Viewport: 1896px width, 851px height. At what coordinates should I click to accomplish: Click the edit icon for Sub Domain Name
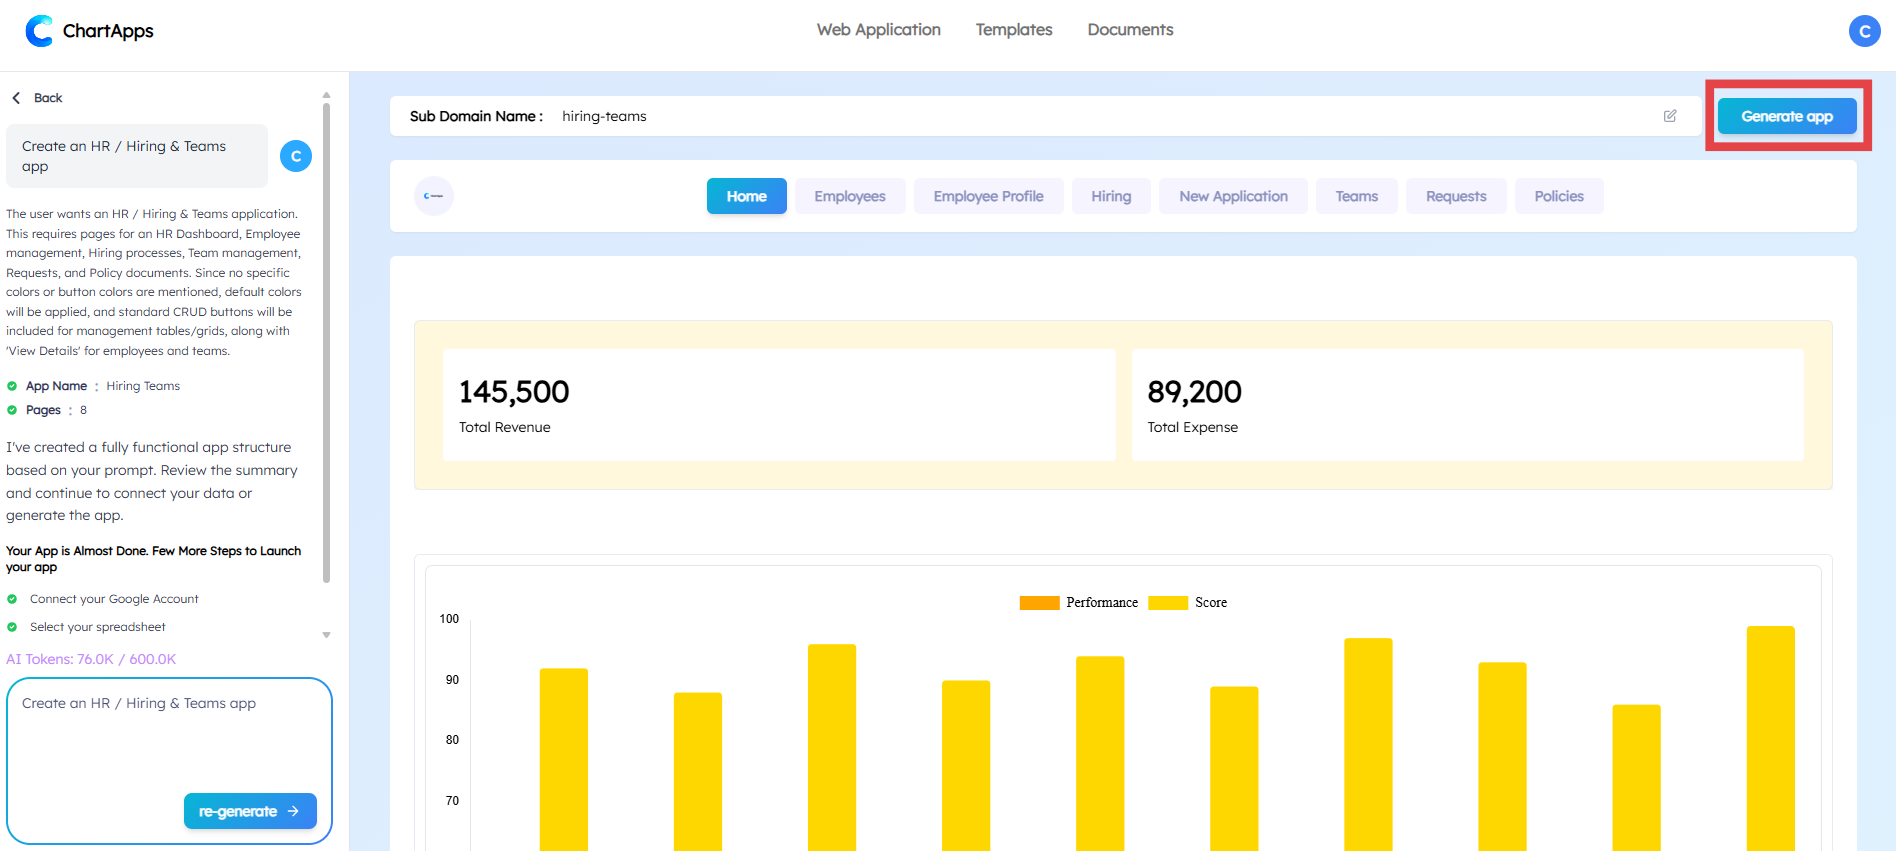tap(1670, 116)
